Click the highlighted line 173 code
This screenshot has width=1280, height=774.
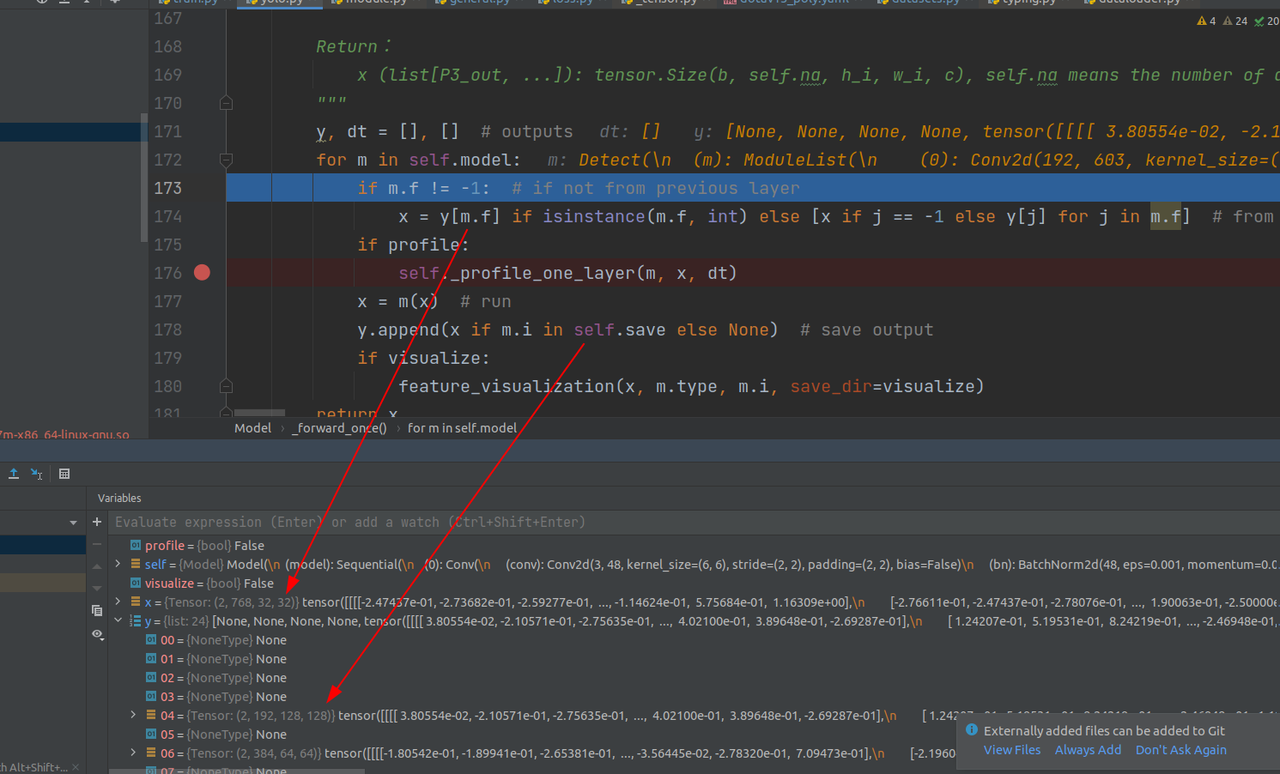579,188
